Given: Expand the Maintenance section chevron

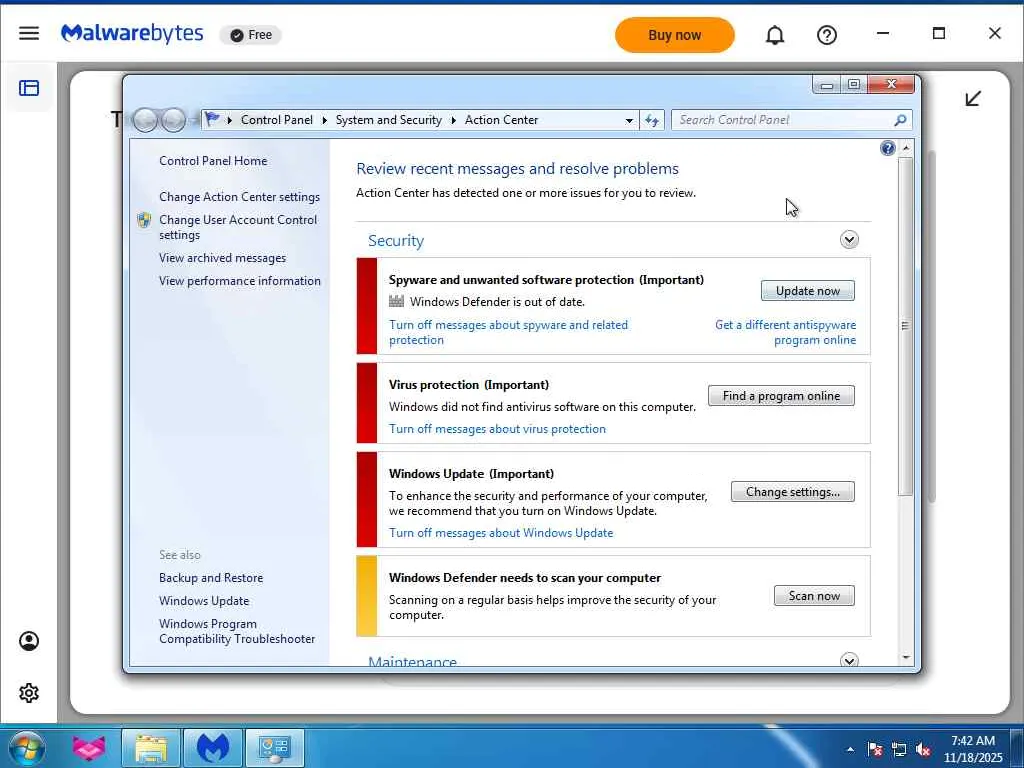Looking at the screenshot, I should click(x=849, y=660).
